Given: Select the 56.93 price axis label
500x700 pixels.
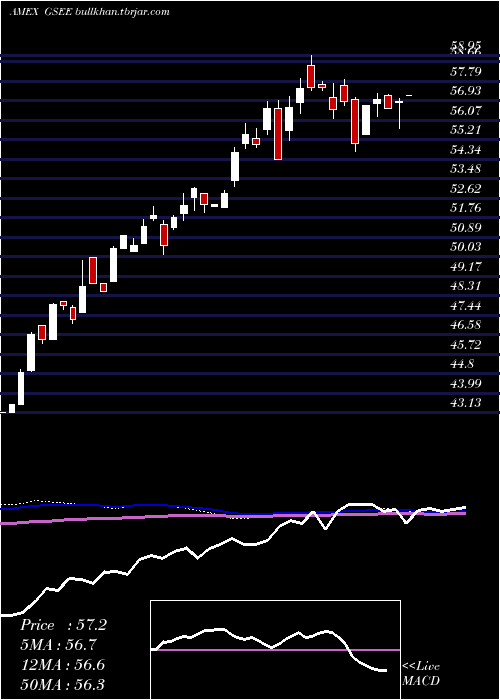Looking at the screenshot, I should [466, 91].
